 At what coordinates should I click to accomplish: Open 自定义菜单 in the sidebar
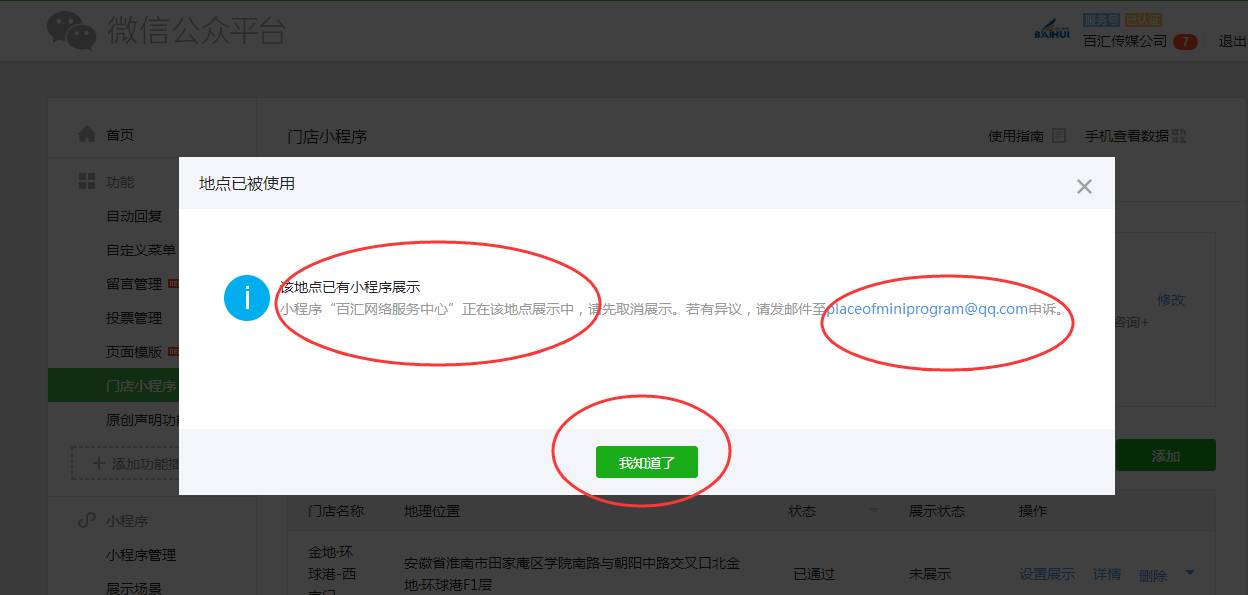[x=141, y=250]
